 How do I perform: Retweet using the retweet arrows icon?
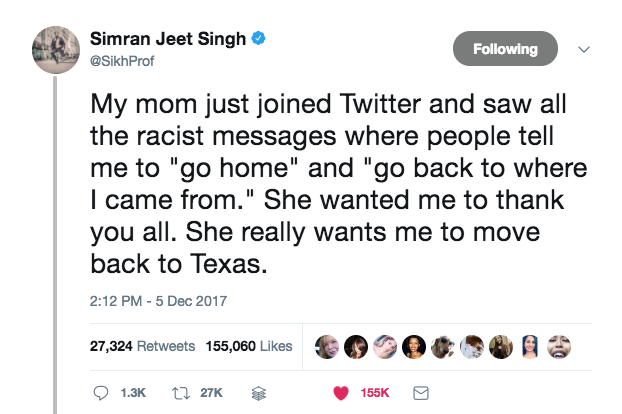tap(183, 394)
